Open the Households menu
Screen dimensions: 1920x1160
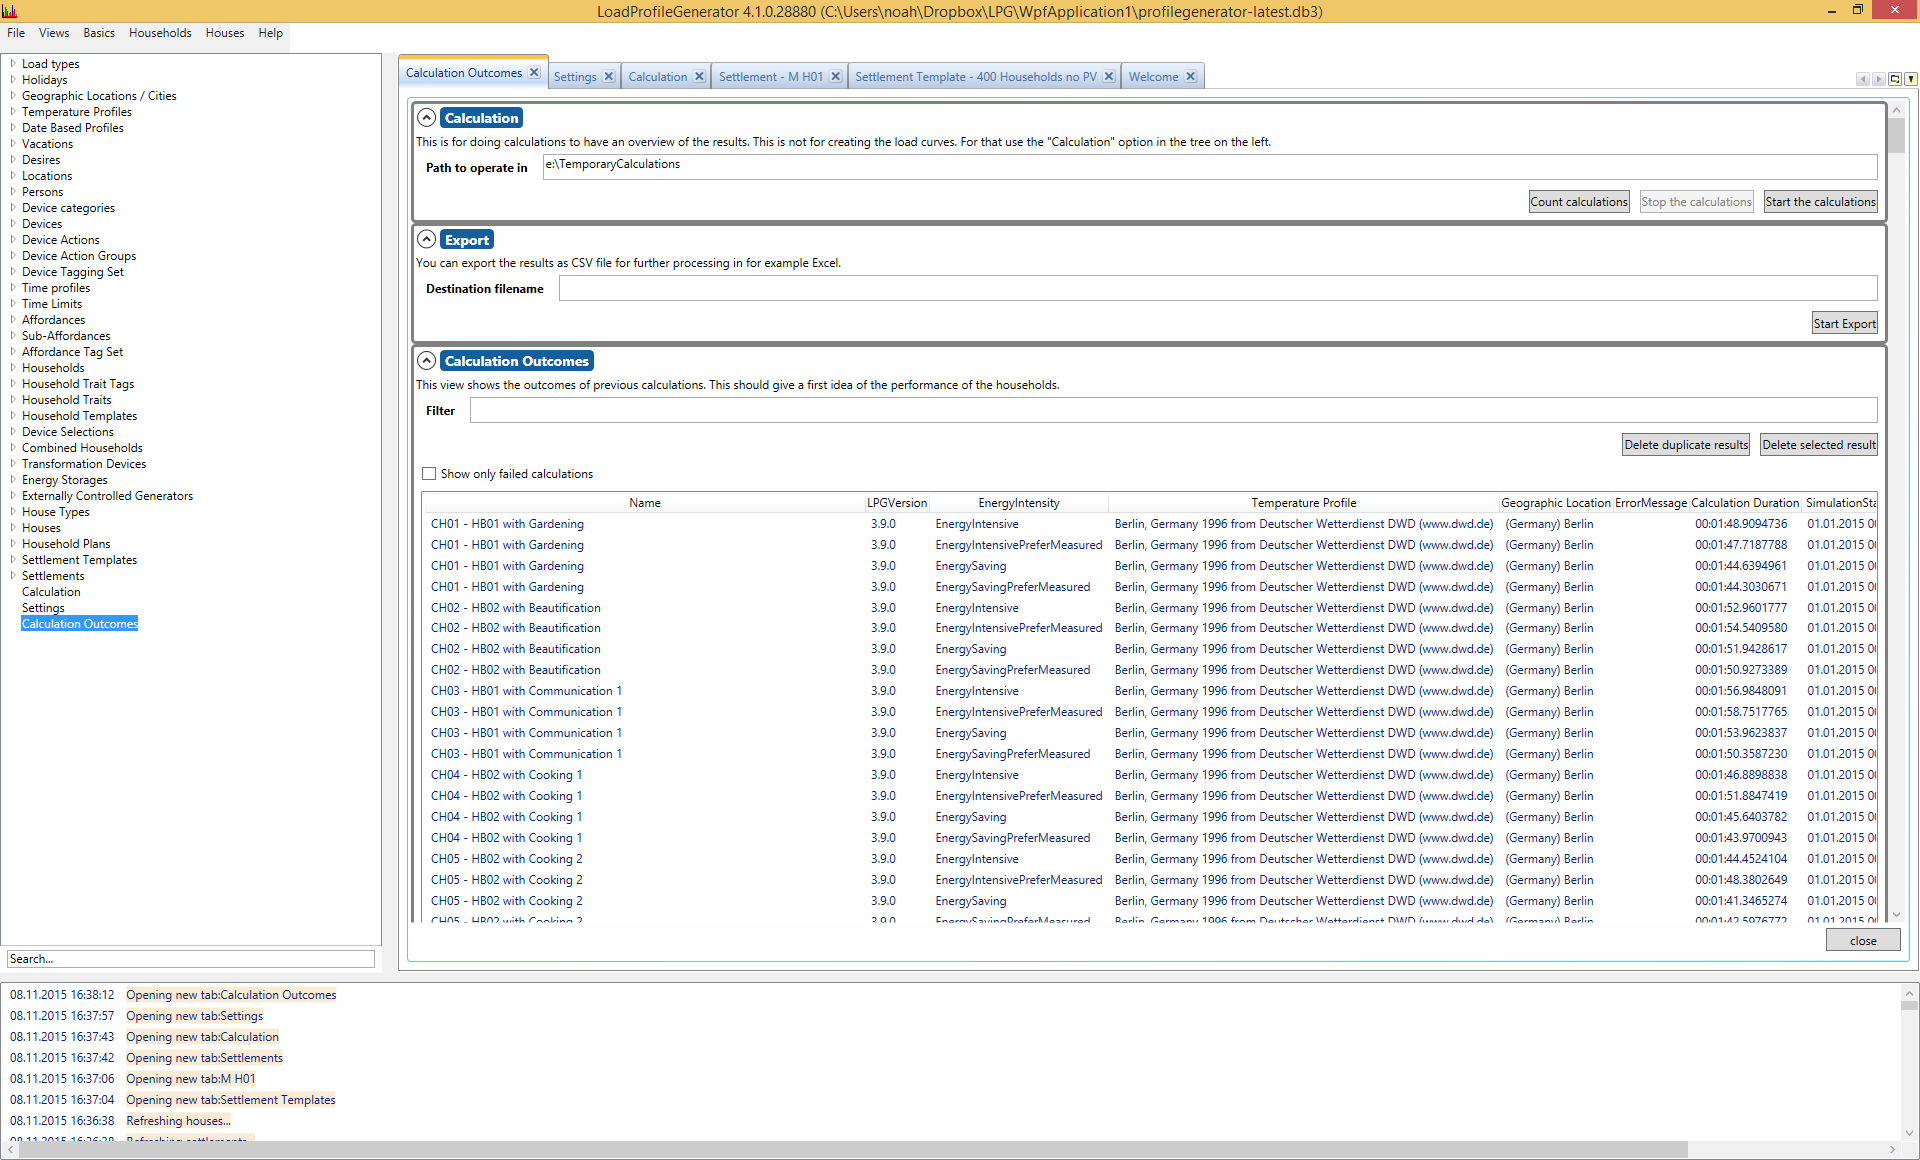160,33
